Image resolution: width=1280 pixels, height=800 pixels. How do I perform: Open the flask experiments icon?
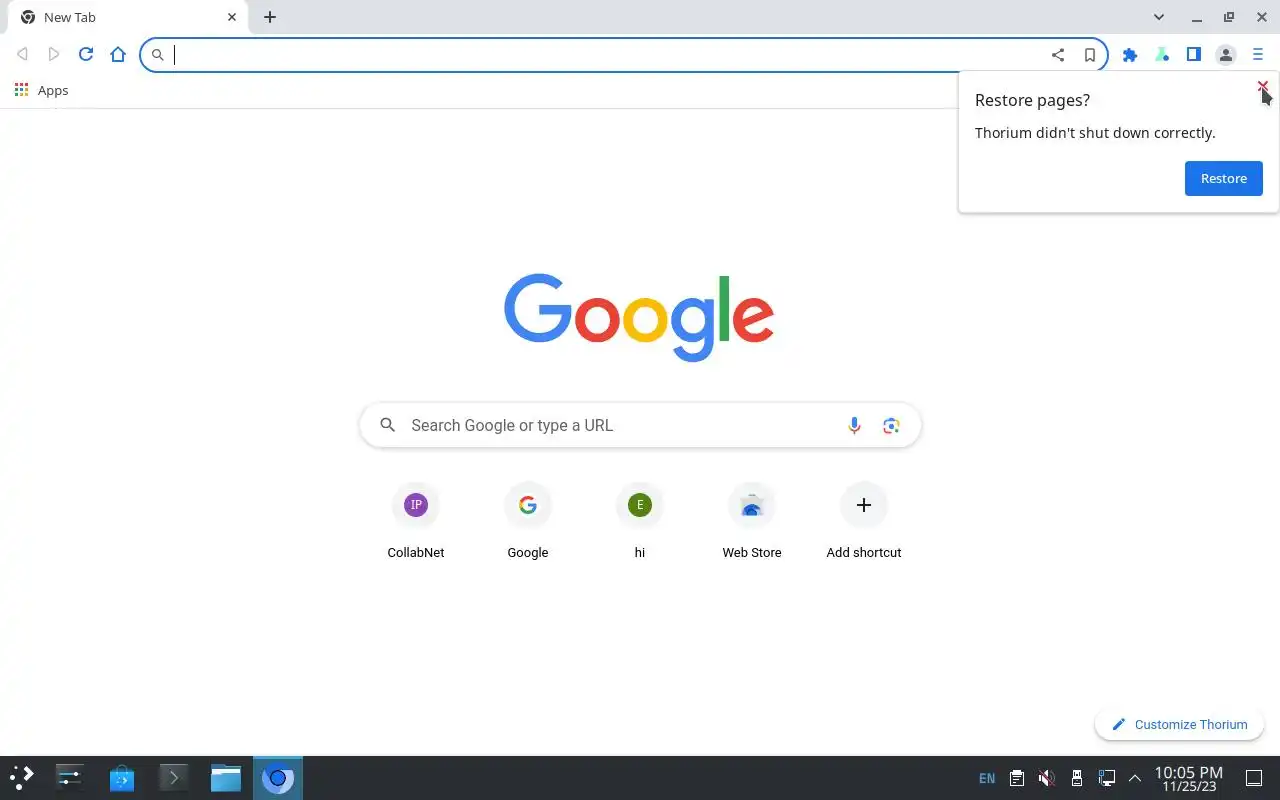point(1162,55)
